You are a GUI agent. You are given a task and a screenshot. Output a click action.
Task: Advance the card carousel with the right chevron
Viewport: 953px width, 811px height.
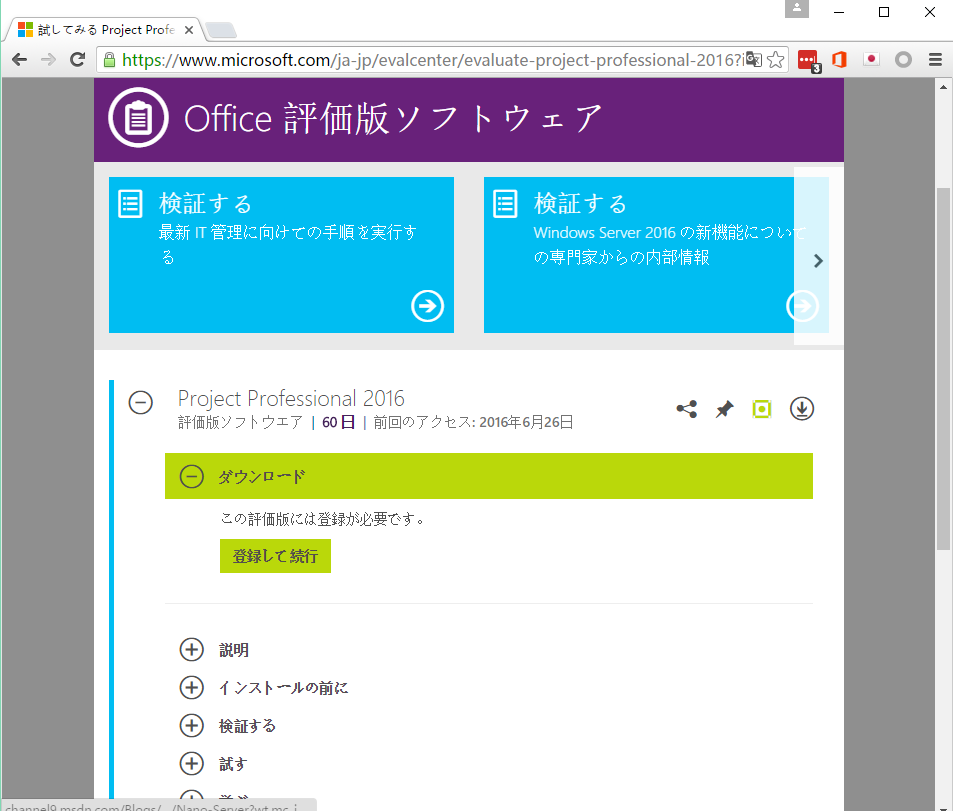click(818, 261)
